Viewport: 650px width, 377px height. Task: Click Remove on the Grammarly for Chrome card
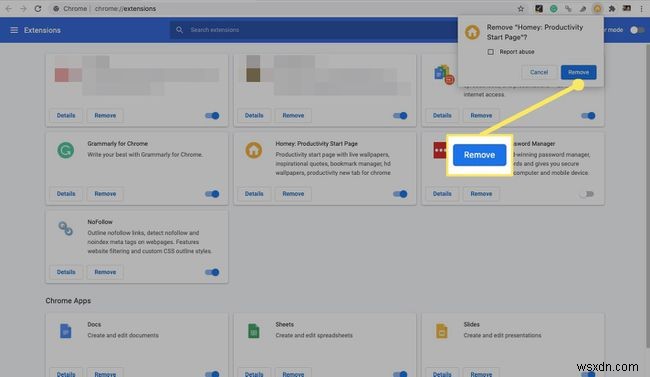tap(105, 194)
